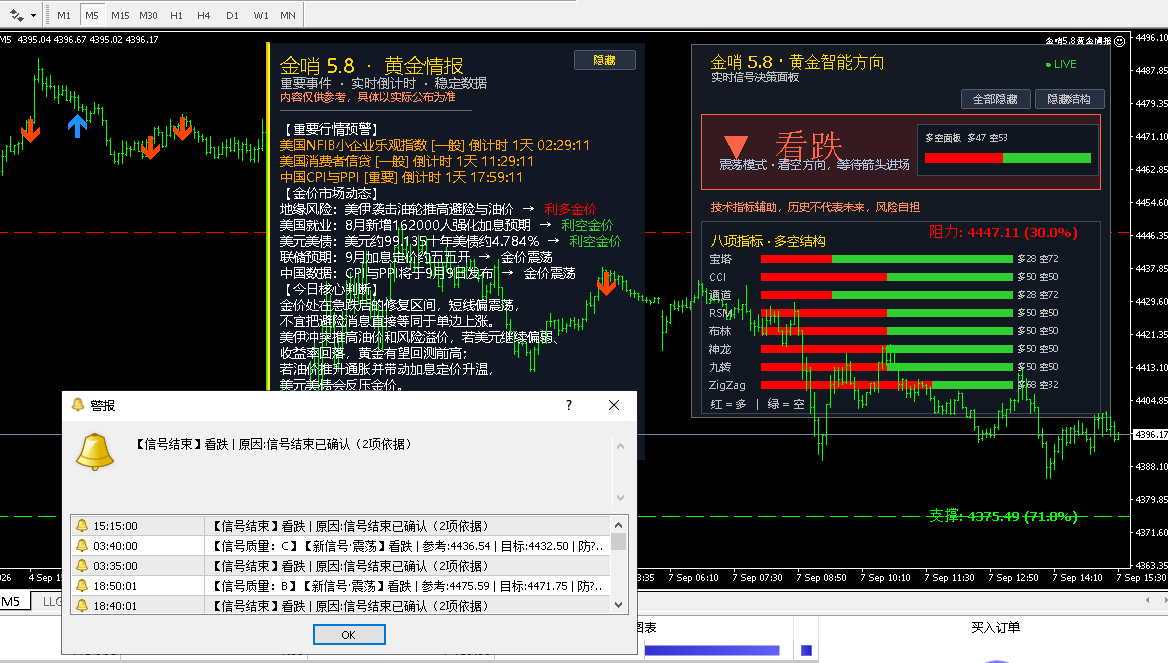This screenshot has height=663, width=1168.
Task: Click 隐藏 button on 黄金情报 panel
Action: [604, 60]
